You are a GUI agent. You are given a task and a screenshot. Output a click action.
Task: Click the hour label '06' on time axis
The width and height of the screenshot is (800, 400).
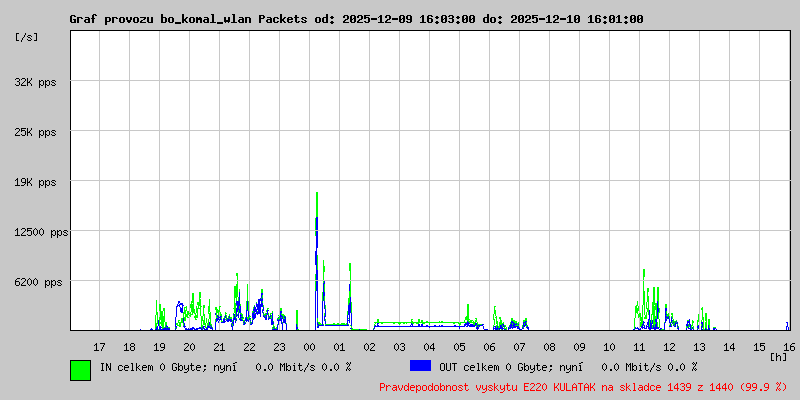point(489,347)
